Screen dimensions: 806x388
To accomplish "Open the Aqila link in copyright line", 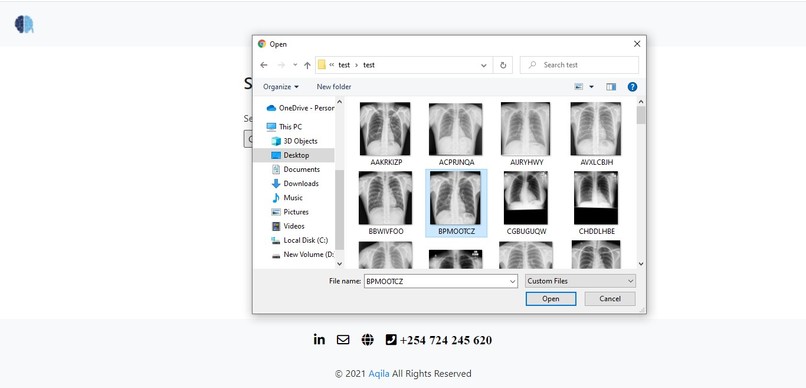I will pos(379,374).
